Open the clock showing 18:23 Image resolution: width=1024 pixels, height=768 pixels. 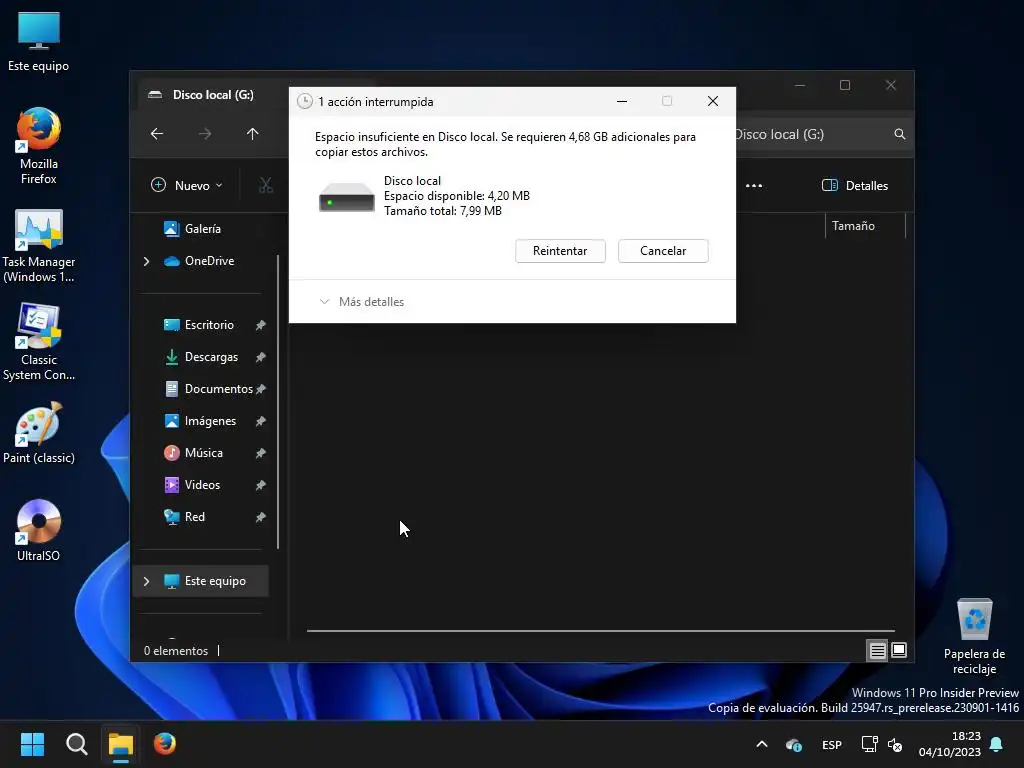pos(950,744)
